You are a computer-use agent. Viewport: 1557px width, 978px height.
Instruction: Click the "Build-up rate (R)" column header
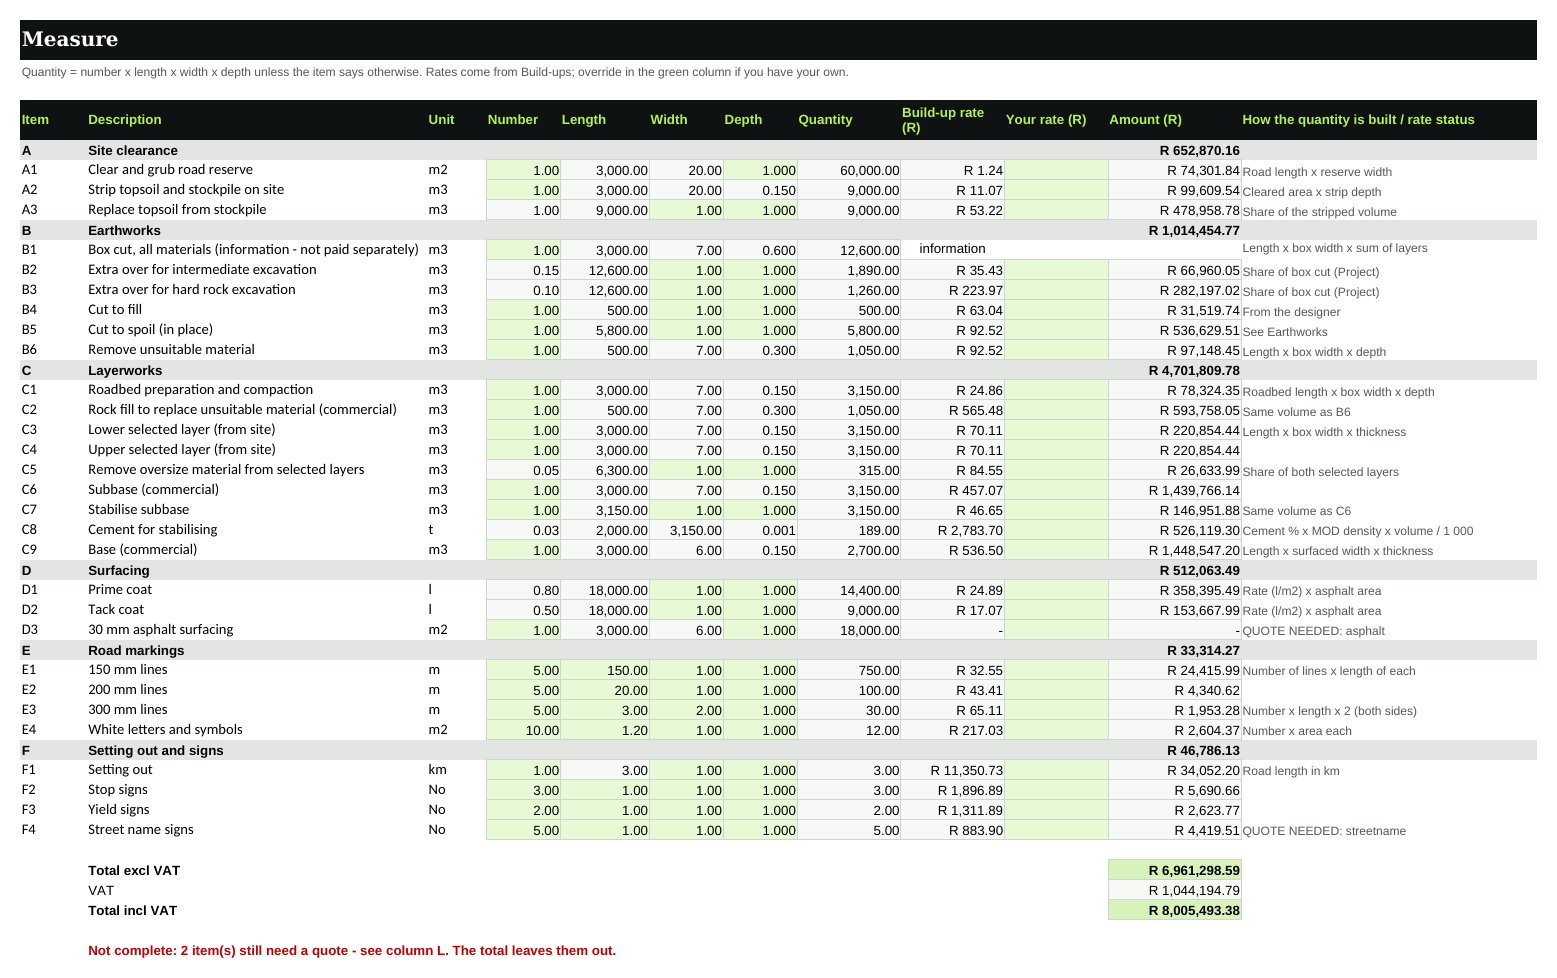943,120
